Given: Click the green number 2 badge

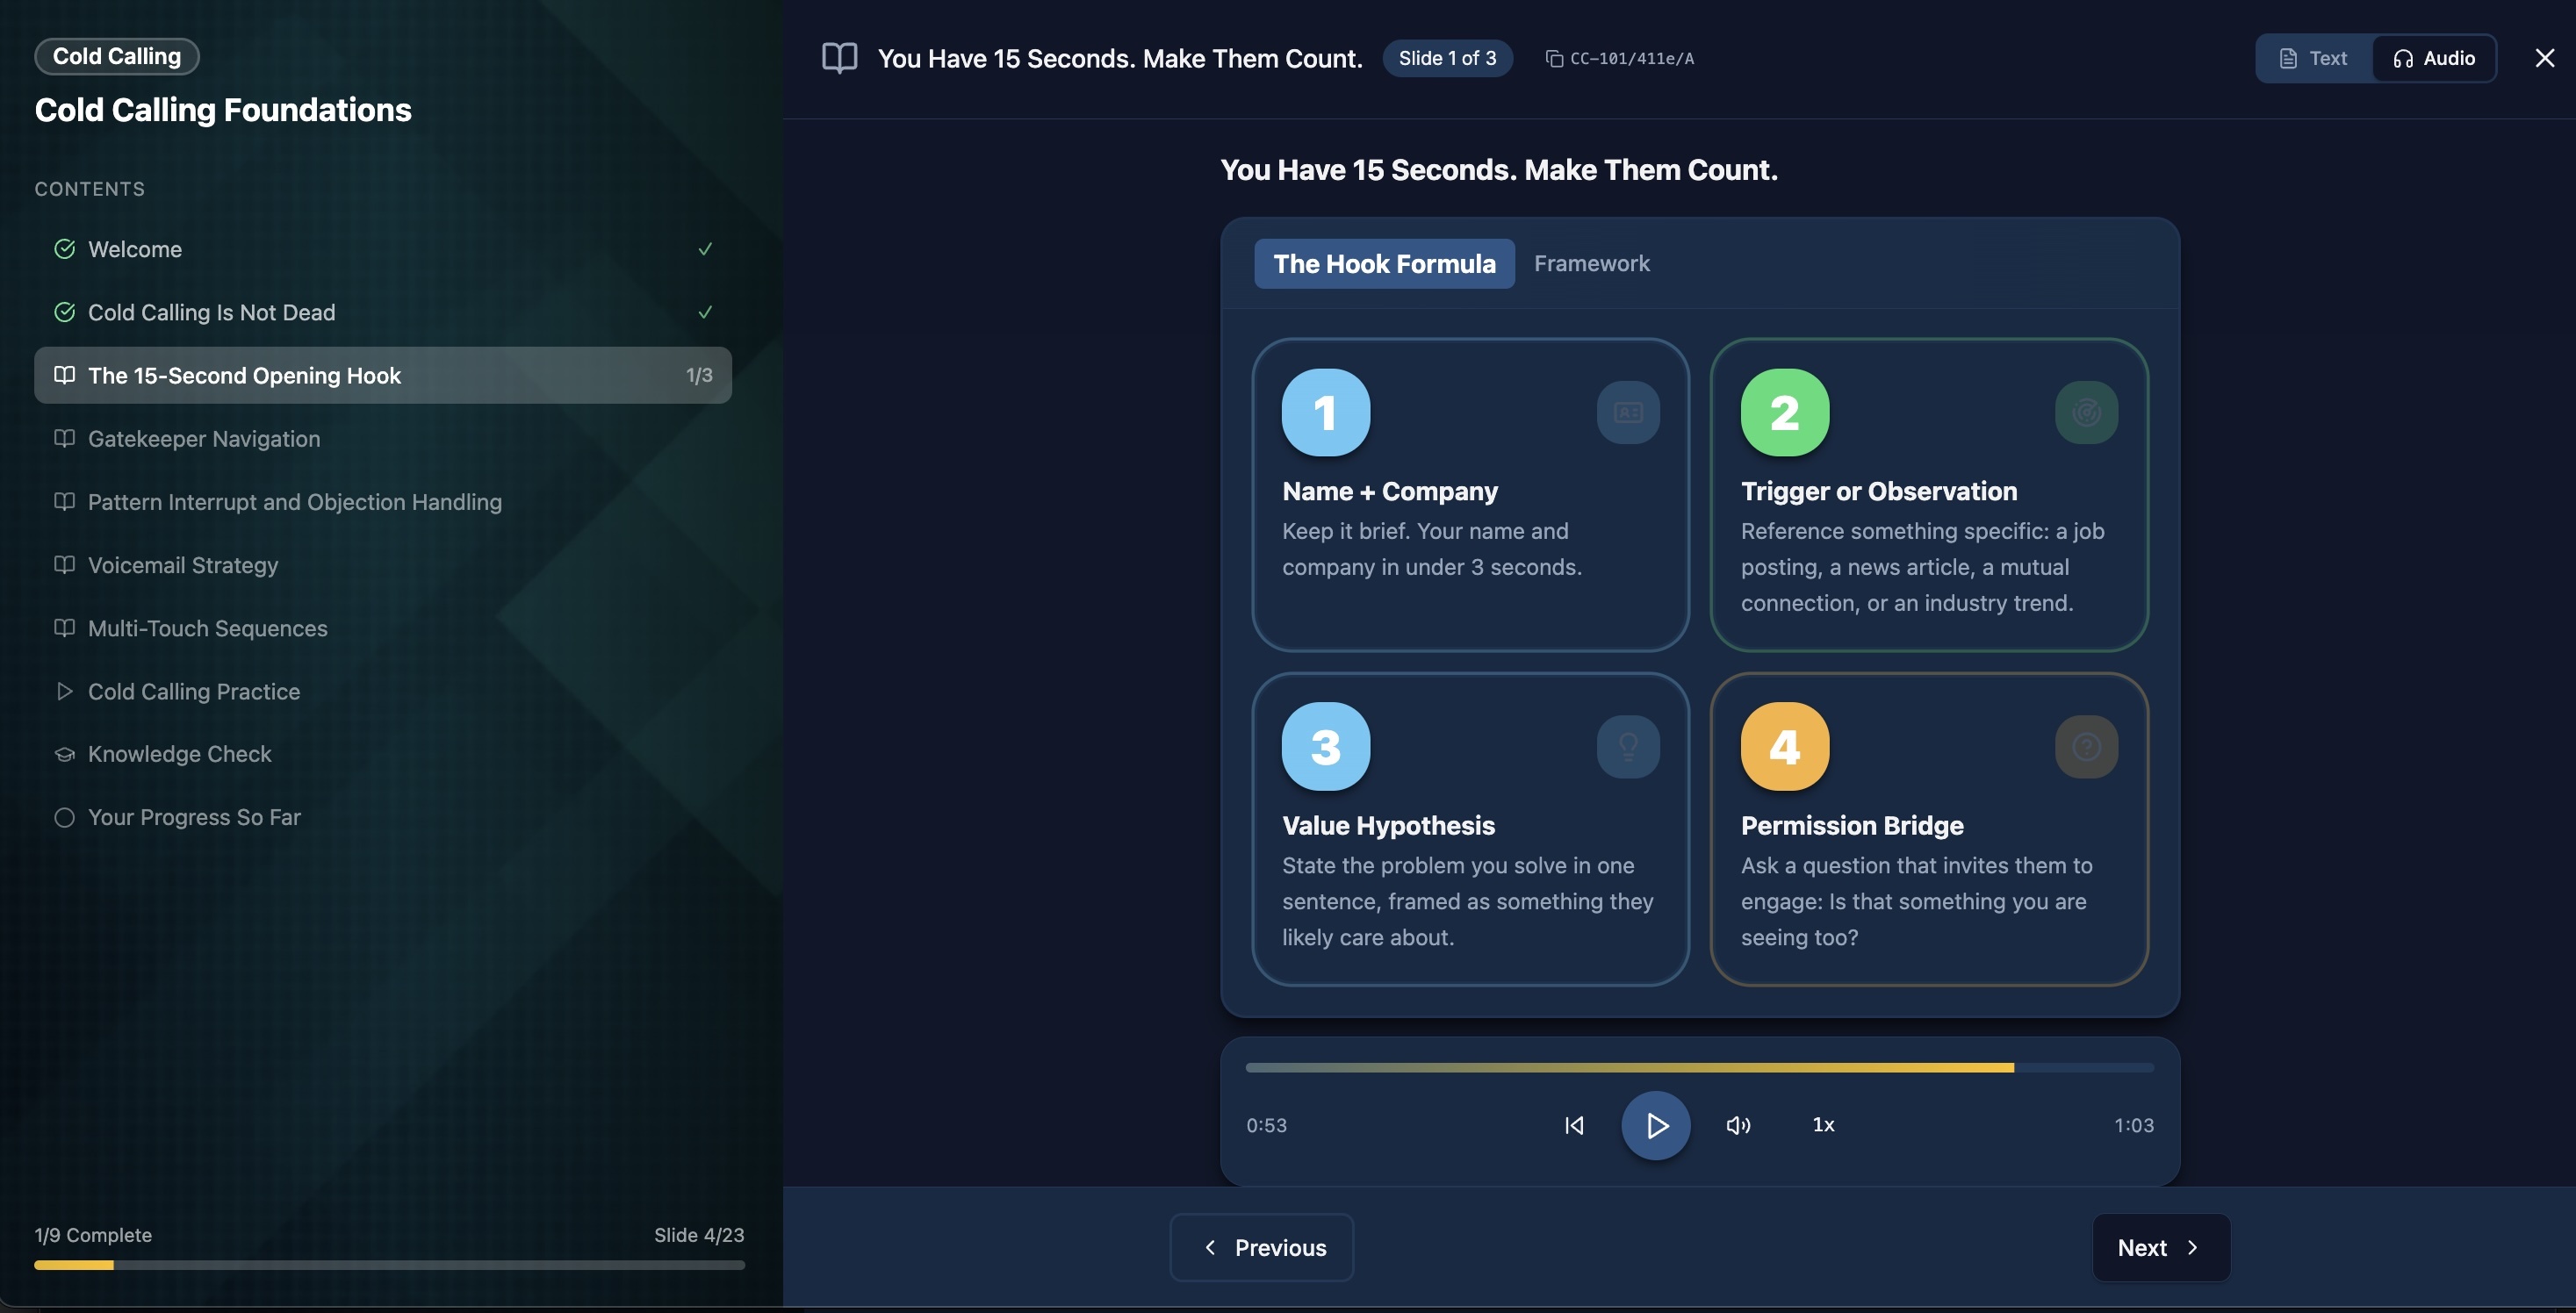Looking at the screenshot, I should (1784, 412).
